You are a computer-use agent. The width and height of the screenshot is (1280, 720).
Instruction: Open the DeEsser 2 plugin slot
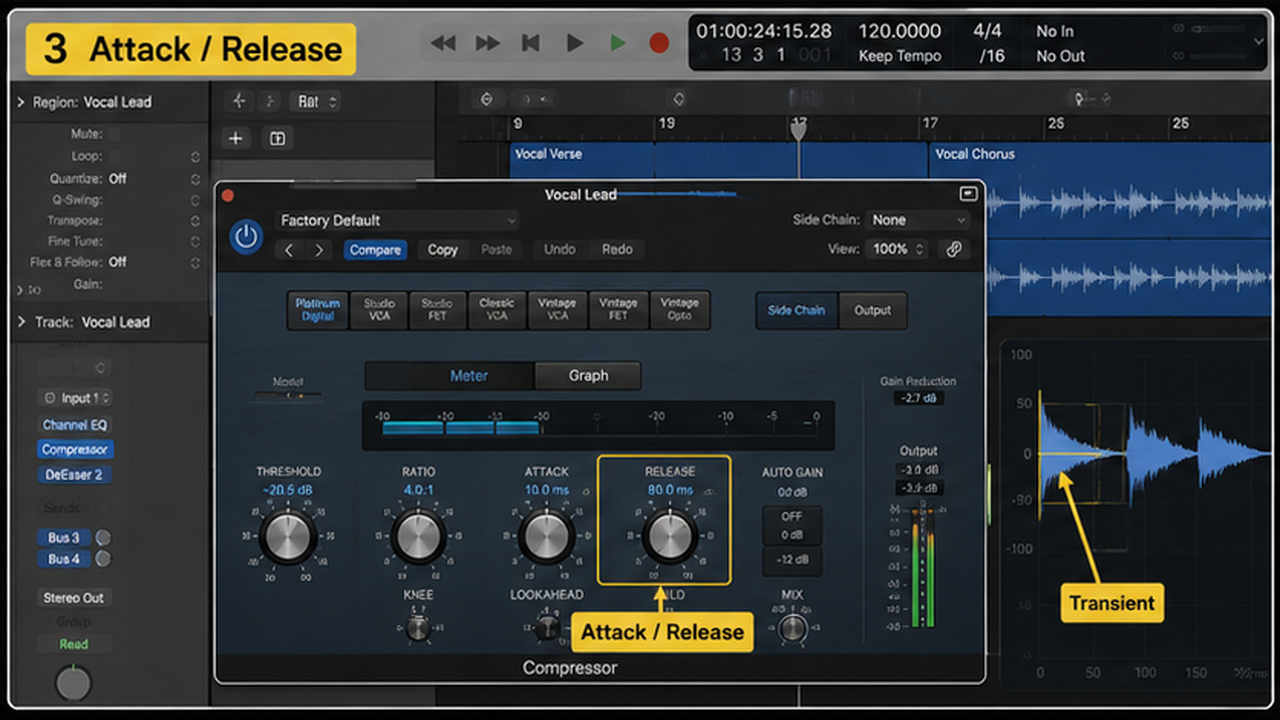click(75, 475)
